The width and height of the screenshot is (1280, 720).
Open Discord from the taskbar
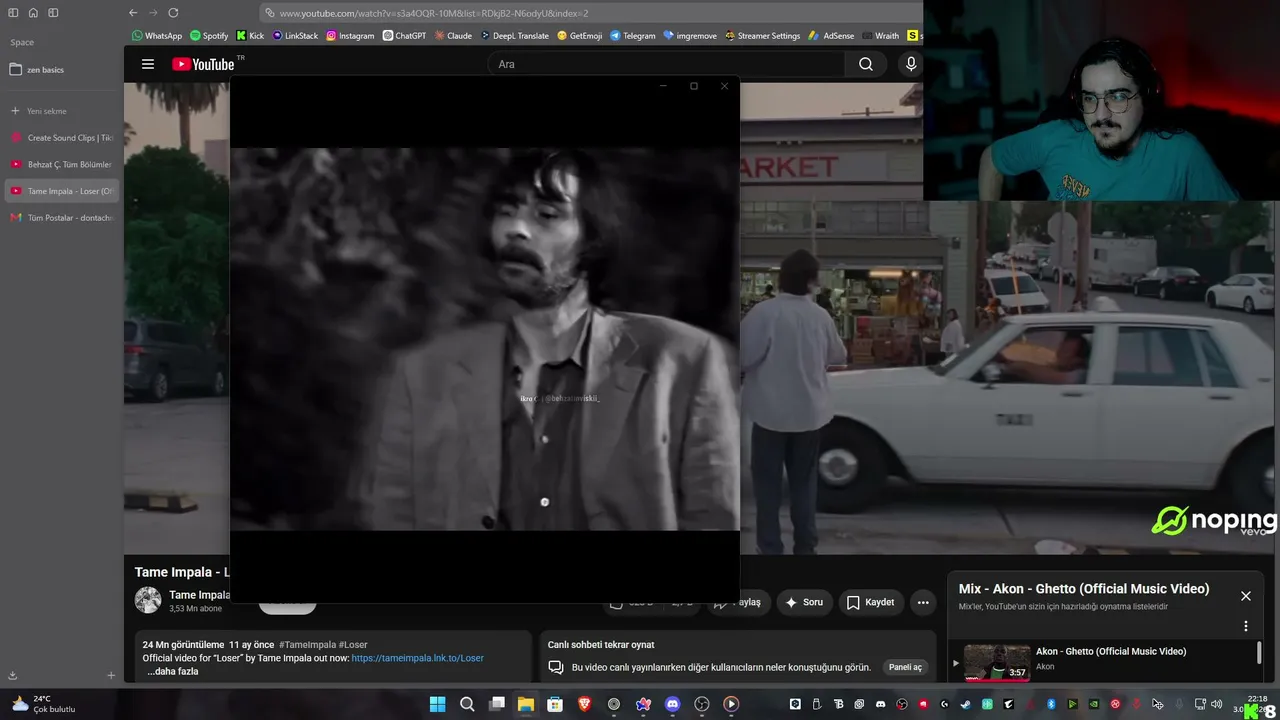coord(672,704)
